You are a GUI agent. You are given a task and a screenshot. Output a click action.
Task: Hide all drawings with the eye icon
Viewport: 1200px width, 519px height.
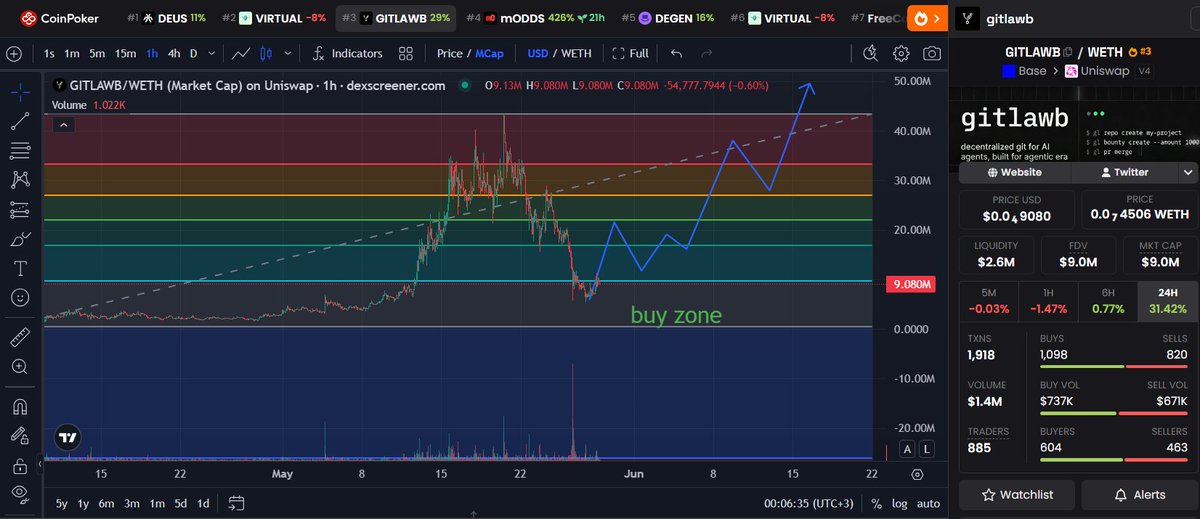coord(20,493)
